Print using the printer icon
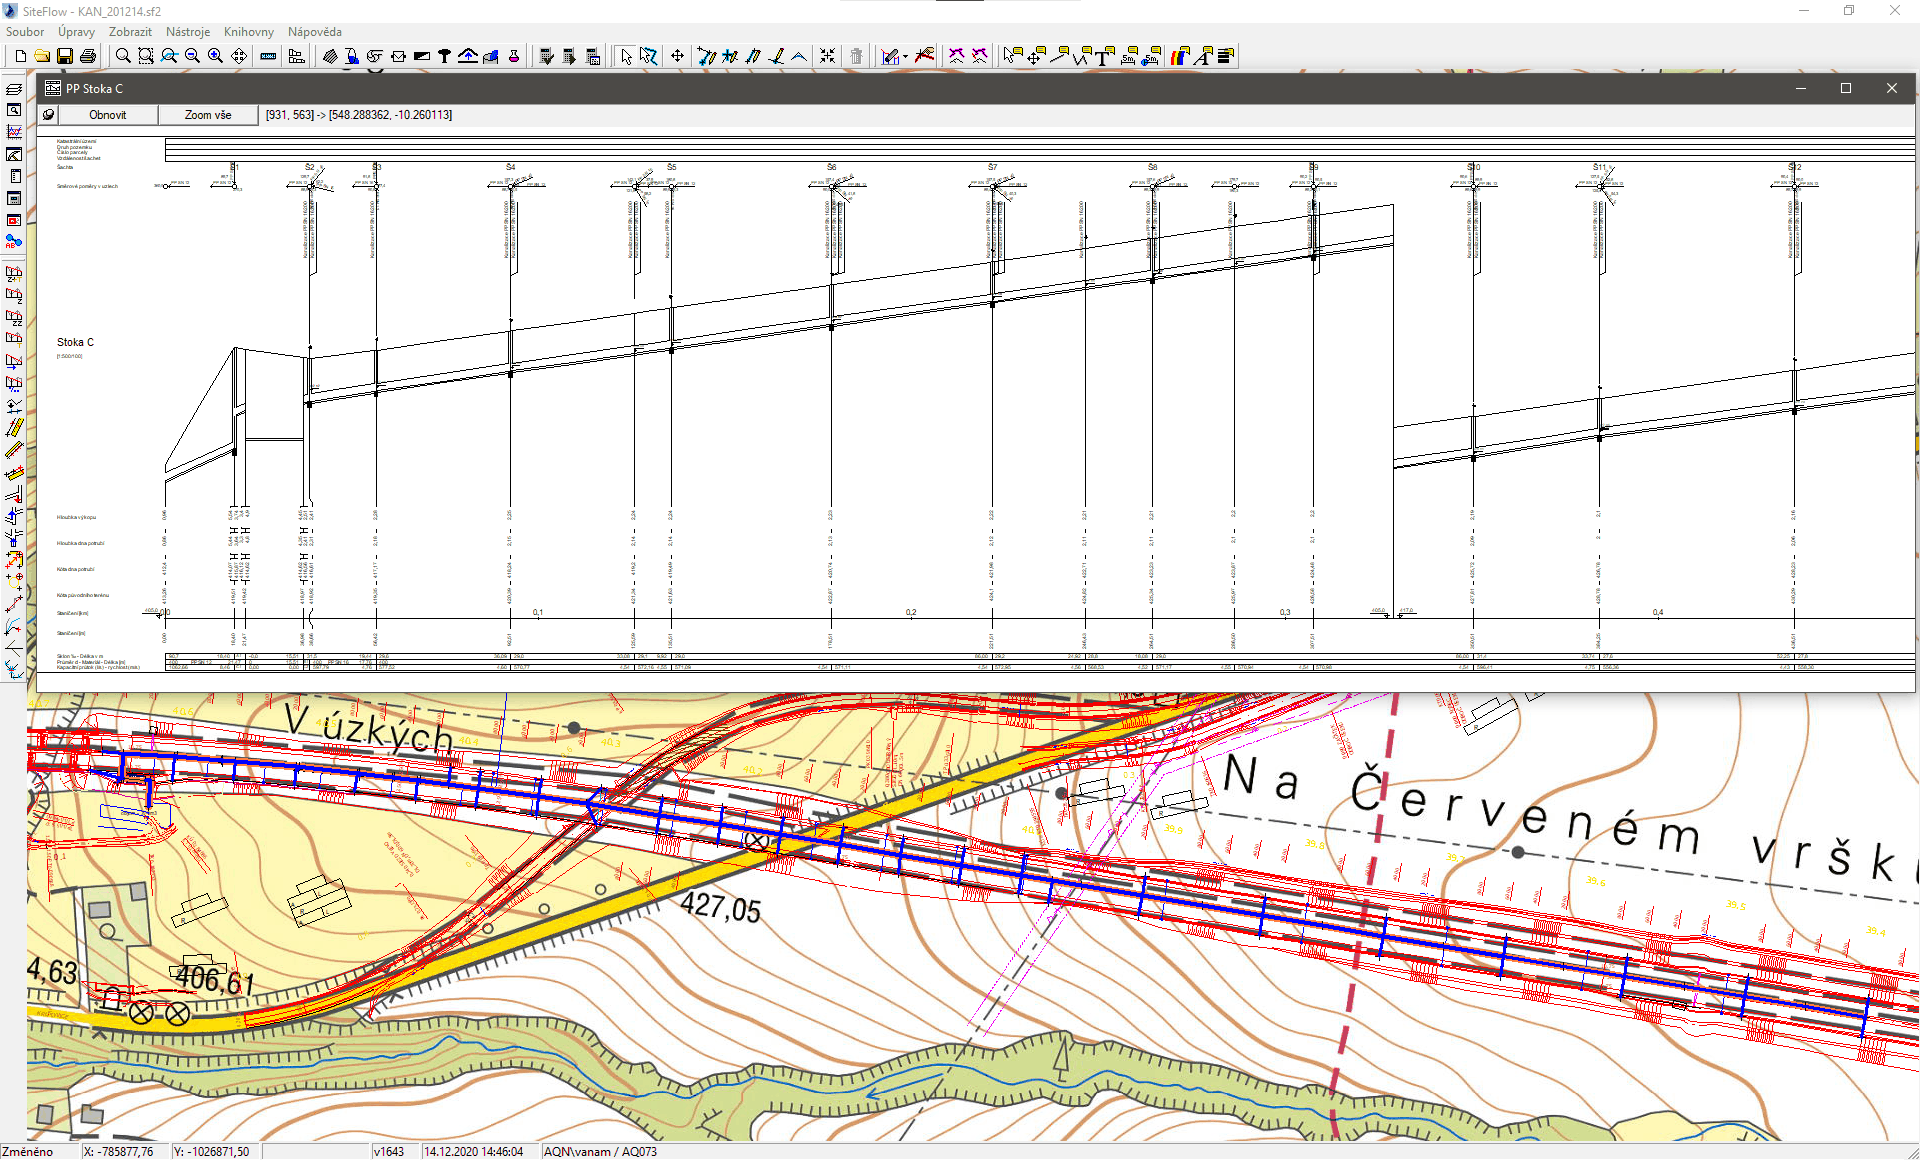The width and height of the screenshot is (1920, 1160). pyautogui.click(x=88, y=56)
